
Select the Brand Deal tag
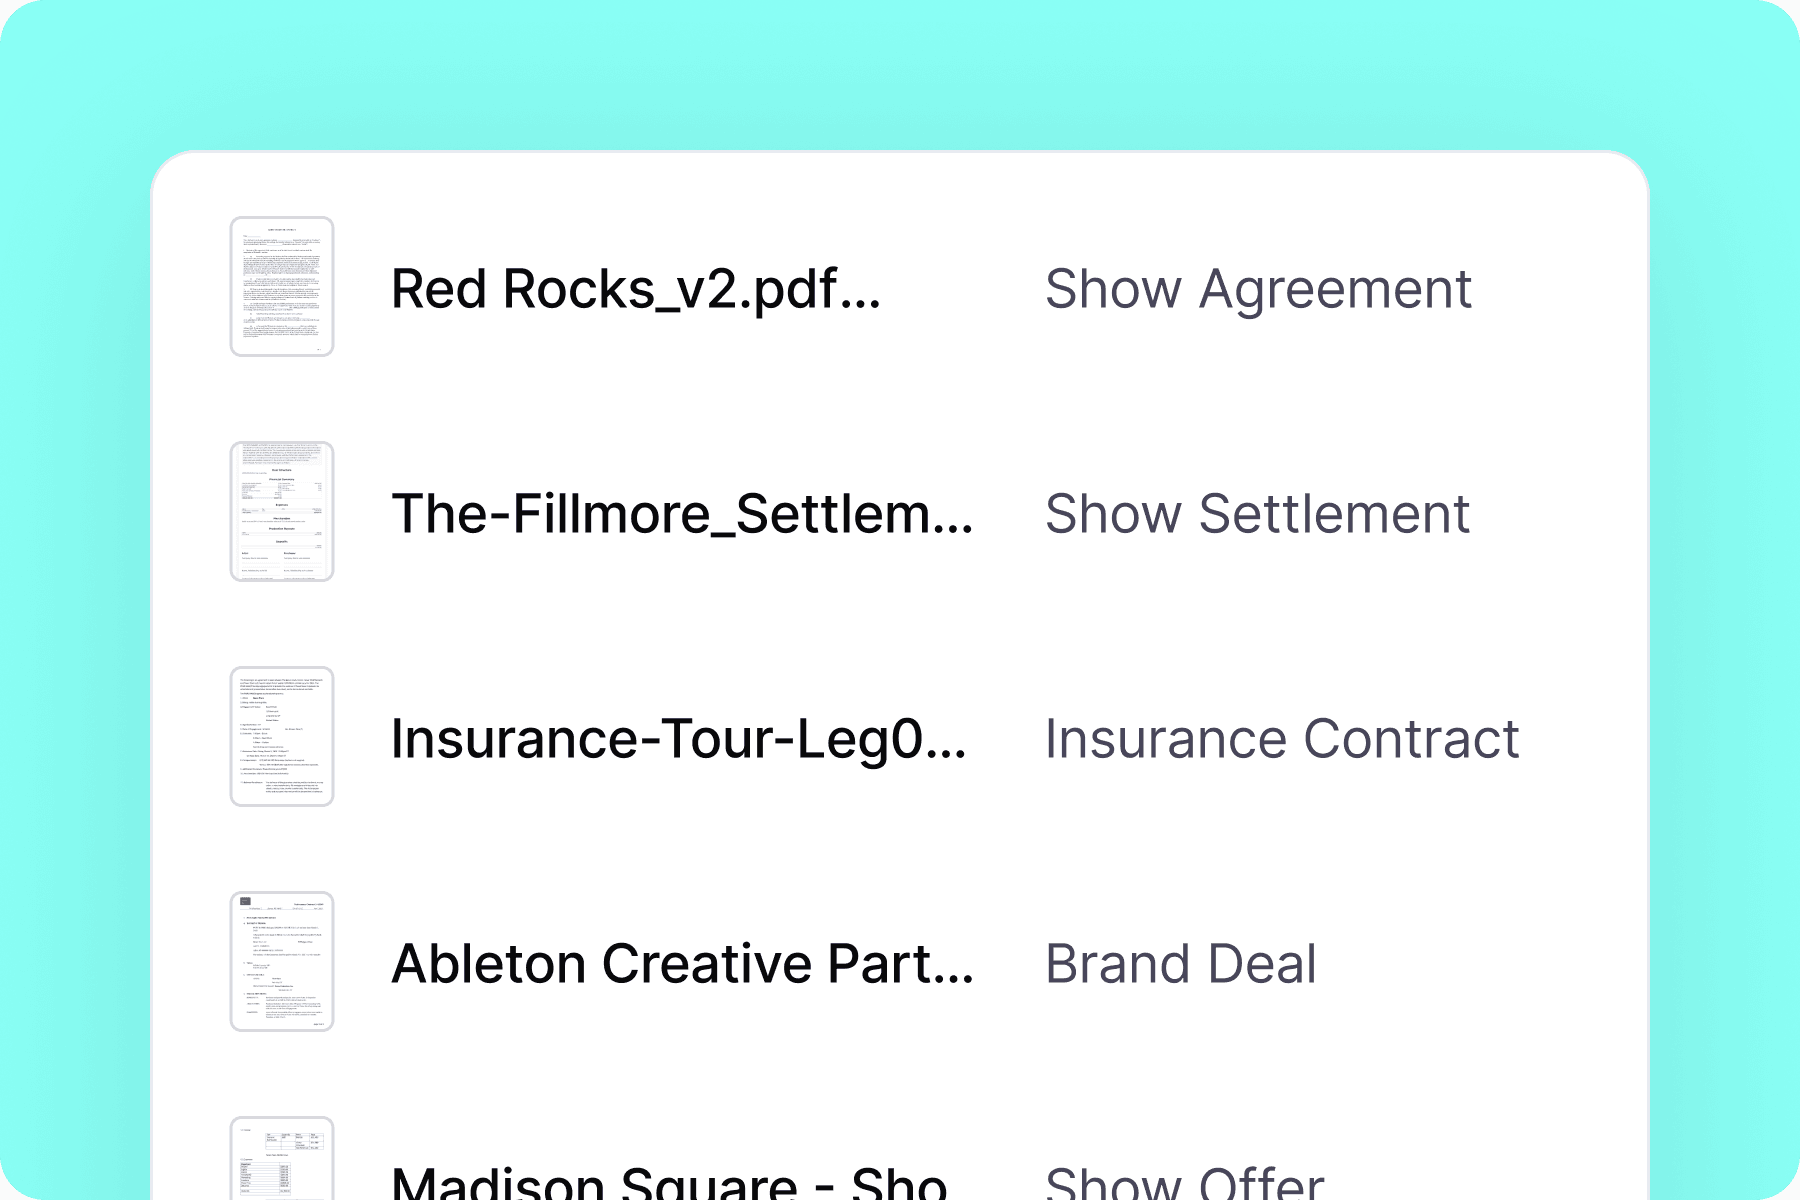point(1181,965)
